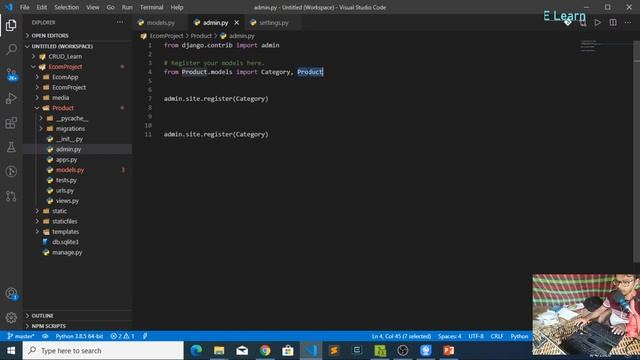Collapse the Untitled (Workspace) section

coord(61,46)
